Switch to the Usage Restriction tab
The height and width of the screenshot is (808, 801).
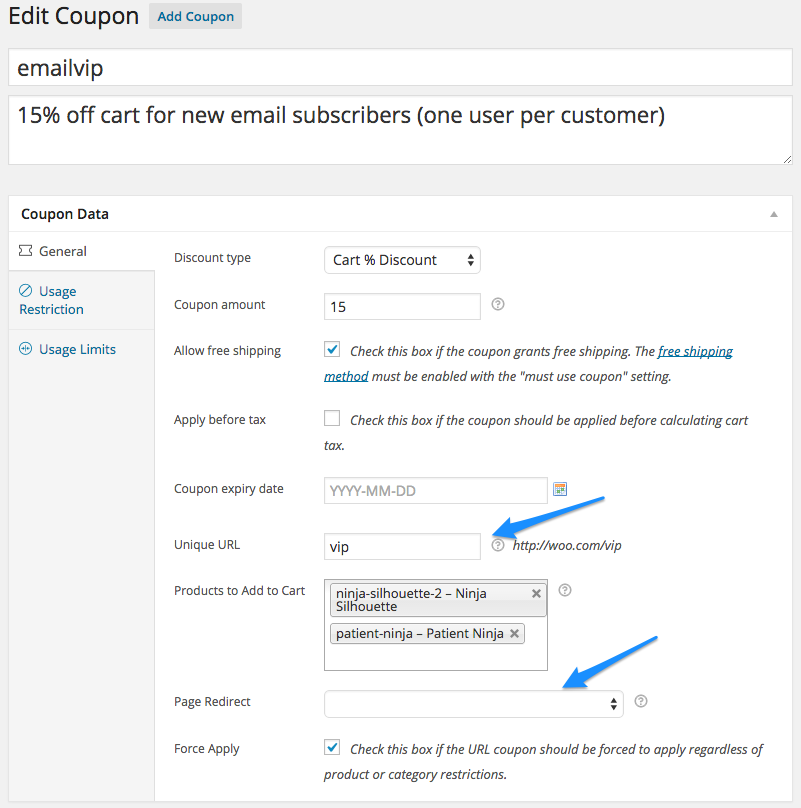pyautogui.click(x=52, y=300)
